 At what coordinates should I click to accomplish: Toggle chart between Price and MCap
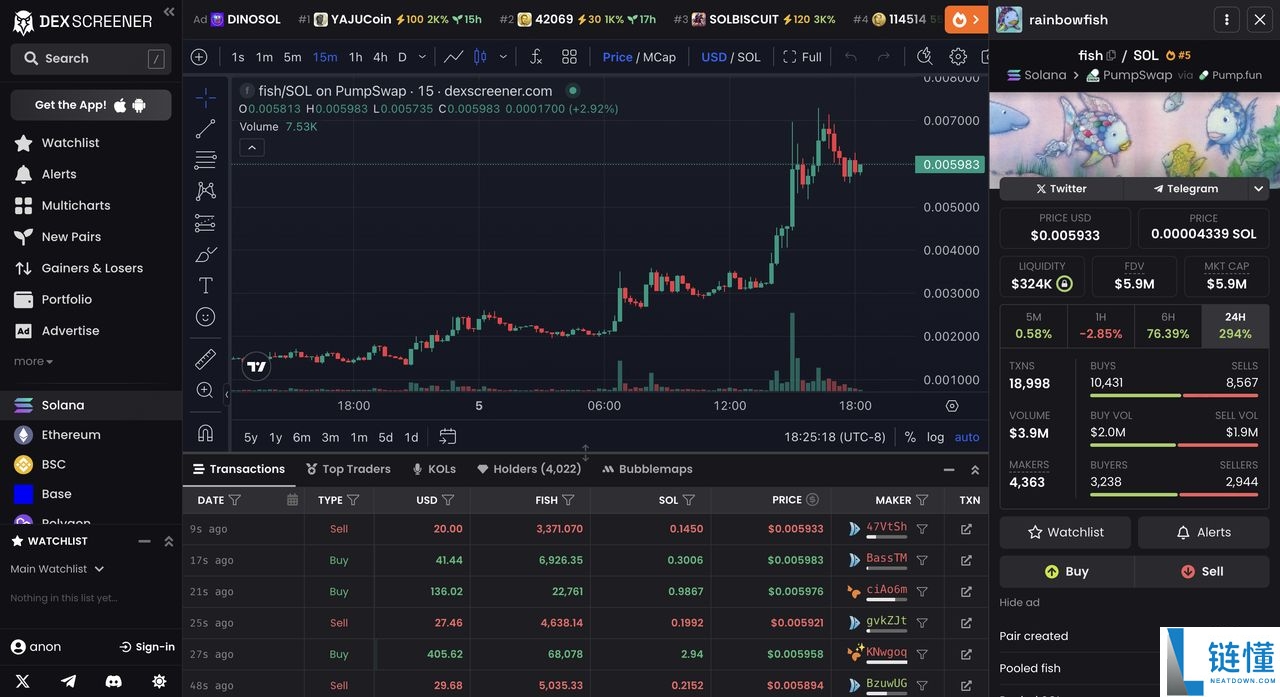point(639,57)
